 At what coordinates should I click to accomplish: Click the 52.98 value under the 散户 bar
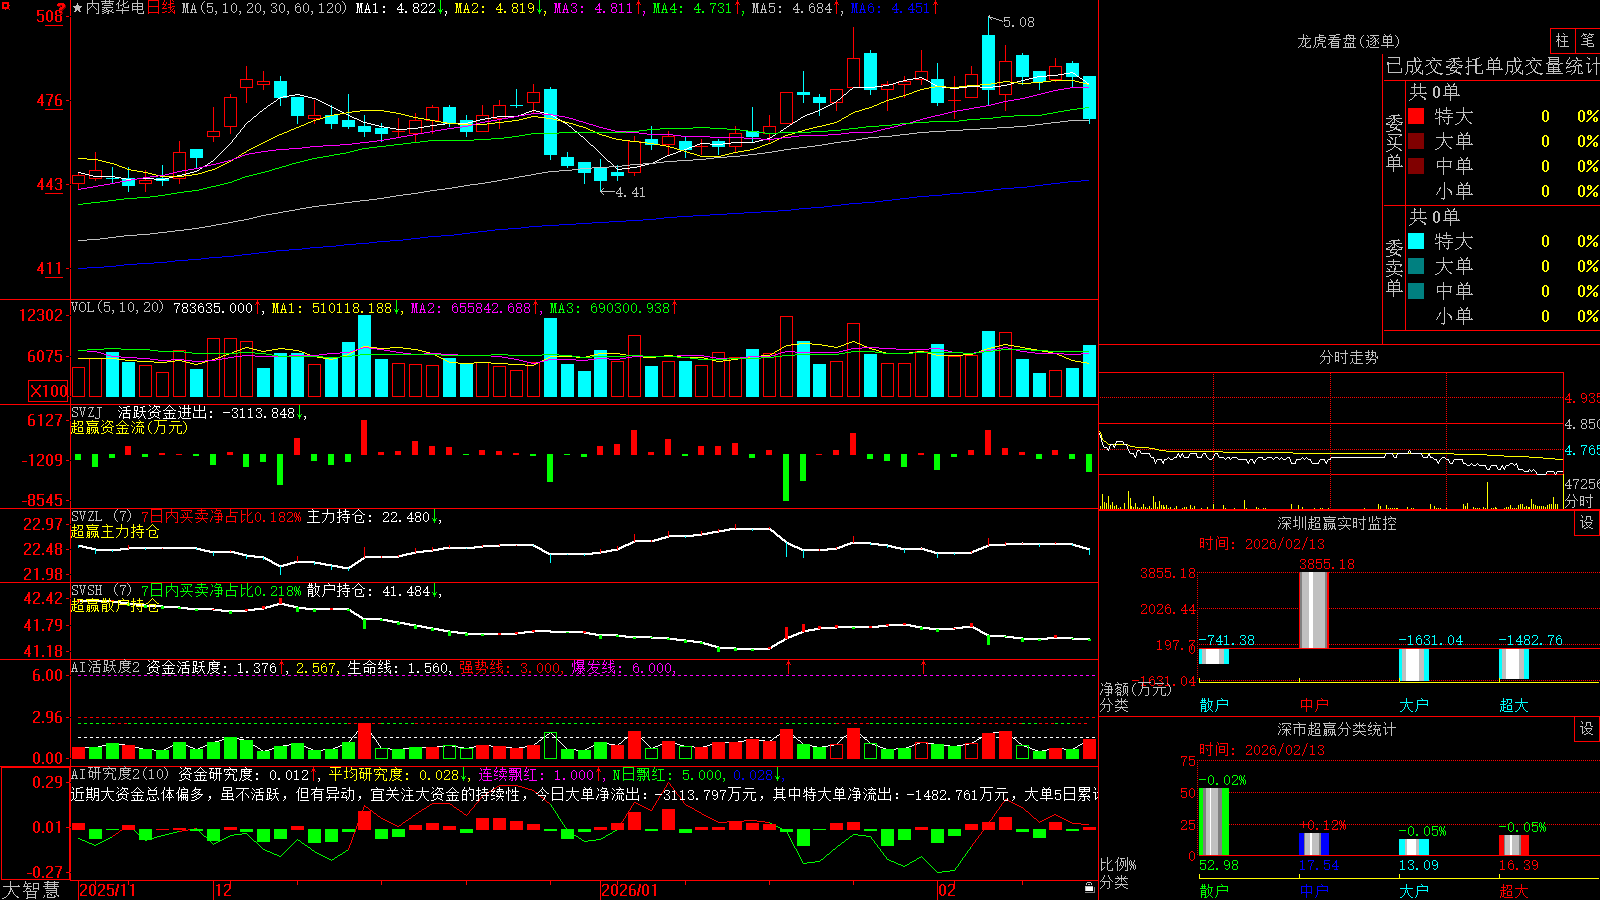point(1219,865)
